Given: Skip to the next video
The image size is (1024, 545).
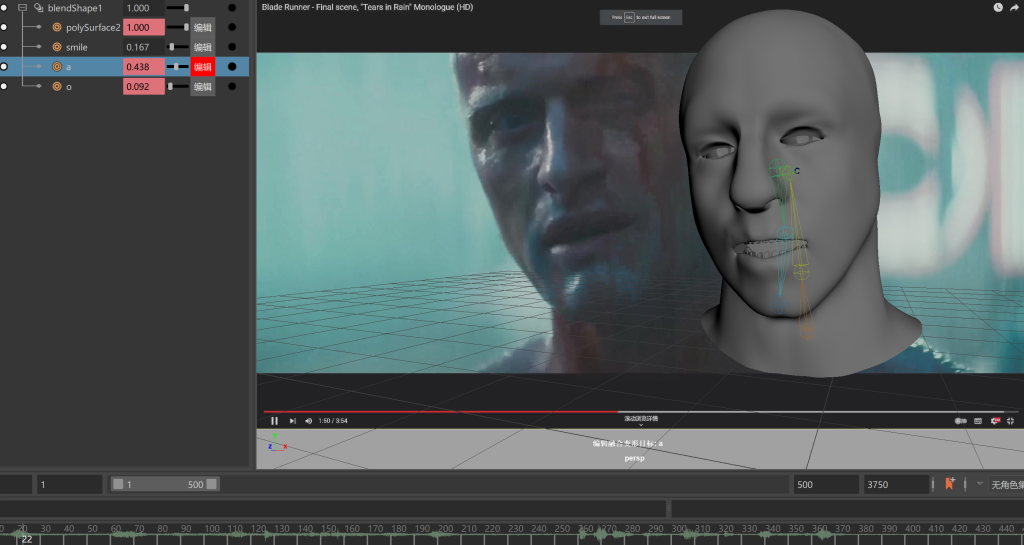Looking at the screenshot, I should [x=293, y=421].
